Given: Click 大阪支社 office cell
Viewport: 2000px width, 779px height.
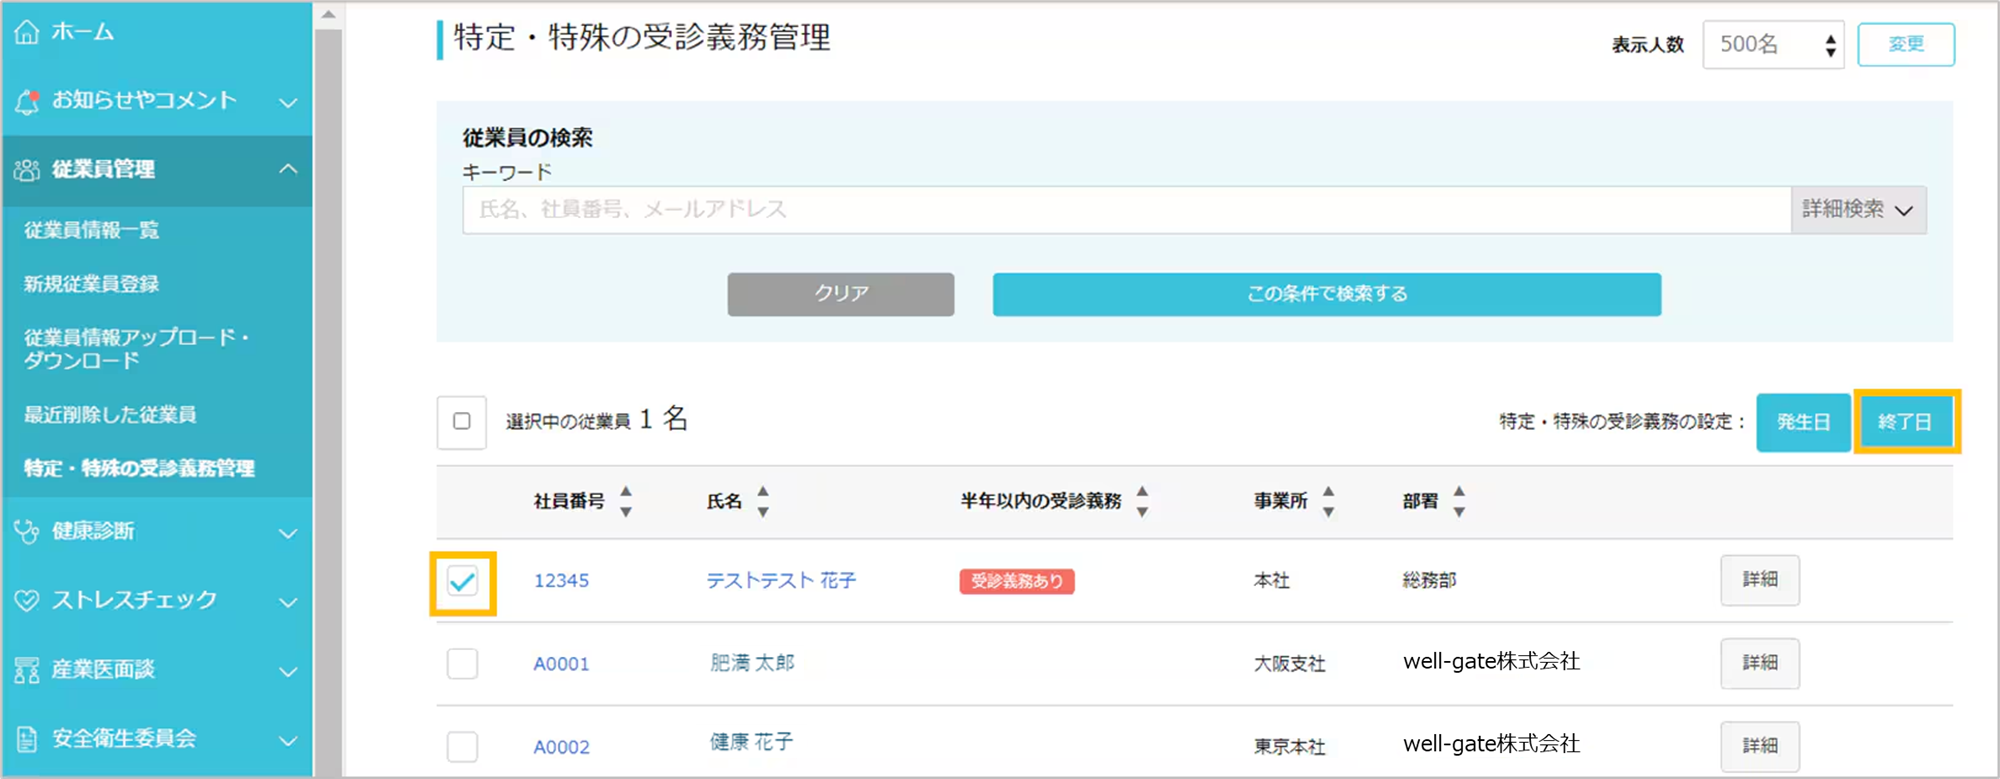Looking at the screenshot, I should (x=1290, y=664).
